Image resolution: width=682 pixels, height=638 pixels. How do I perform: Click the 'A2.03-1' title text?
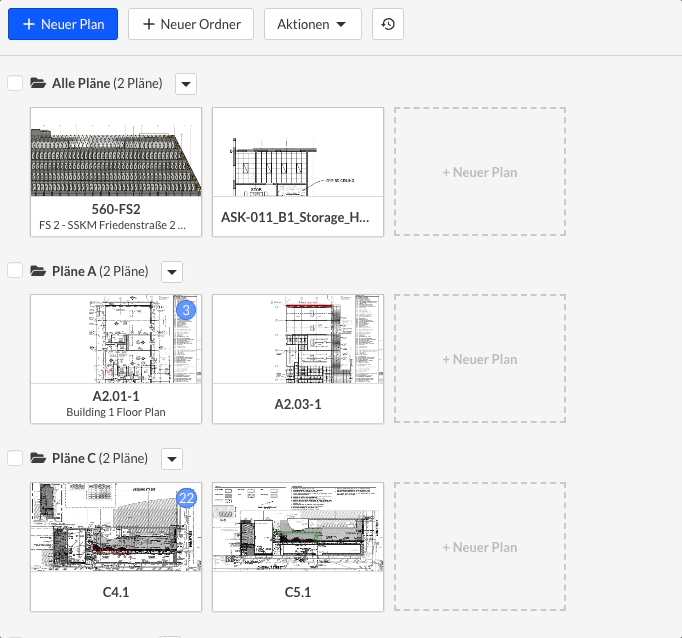point(298,404)
